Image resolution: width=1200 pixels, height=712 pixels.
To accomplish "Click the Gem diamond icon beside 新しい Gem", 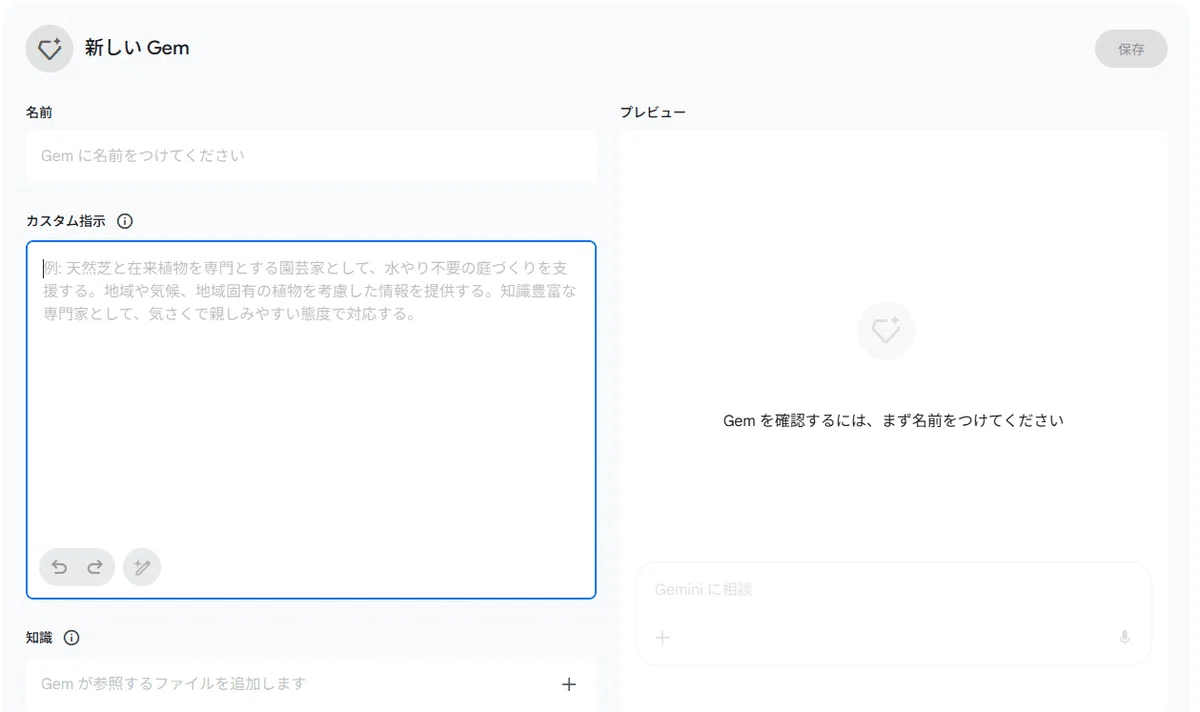I will click(x=49, y=48).
